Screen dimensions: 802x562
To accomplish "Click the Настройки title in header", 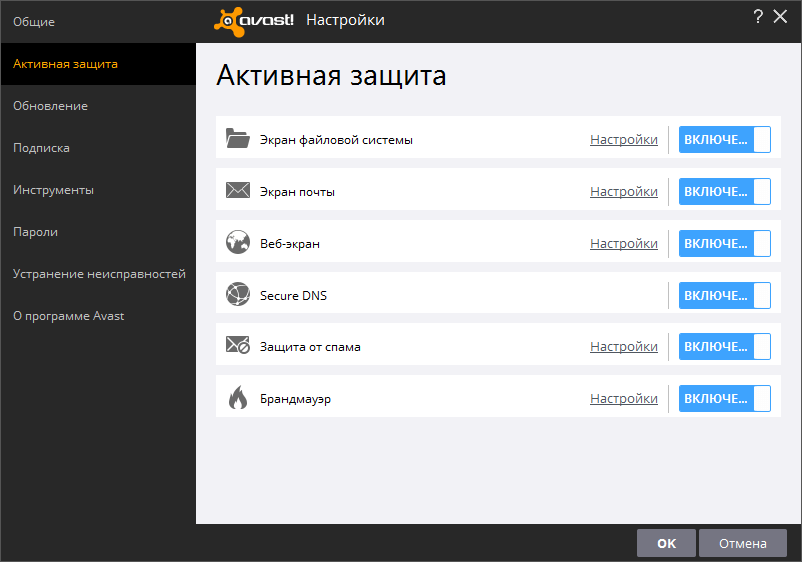I will coord(345,20).
